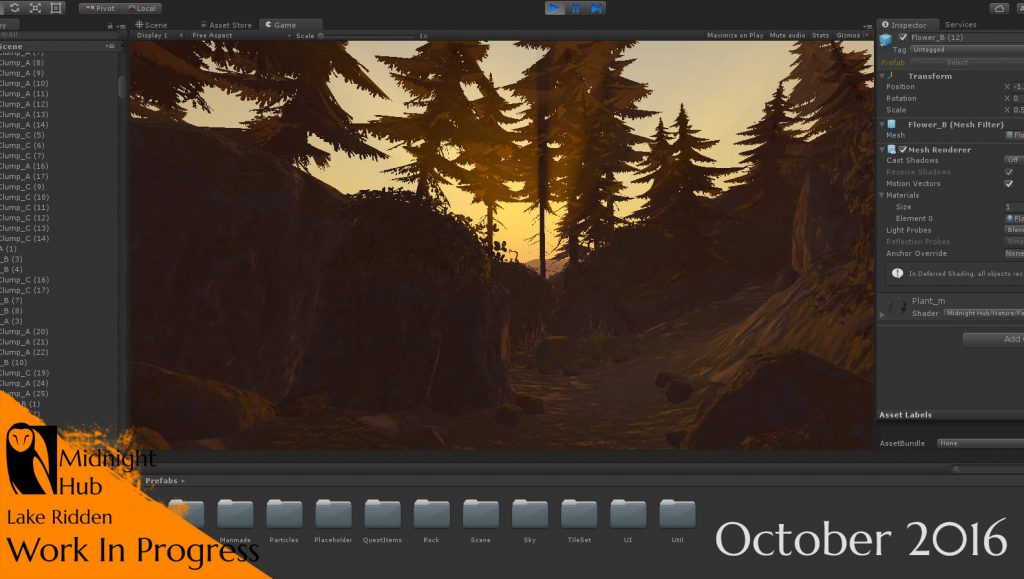Select the Rect transform tool
Viewport: 1024px width, 579px height.
point(56,8)
